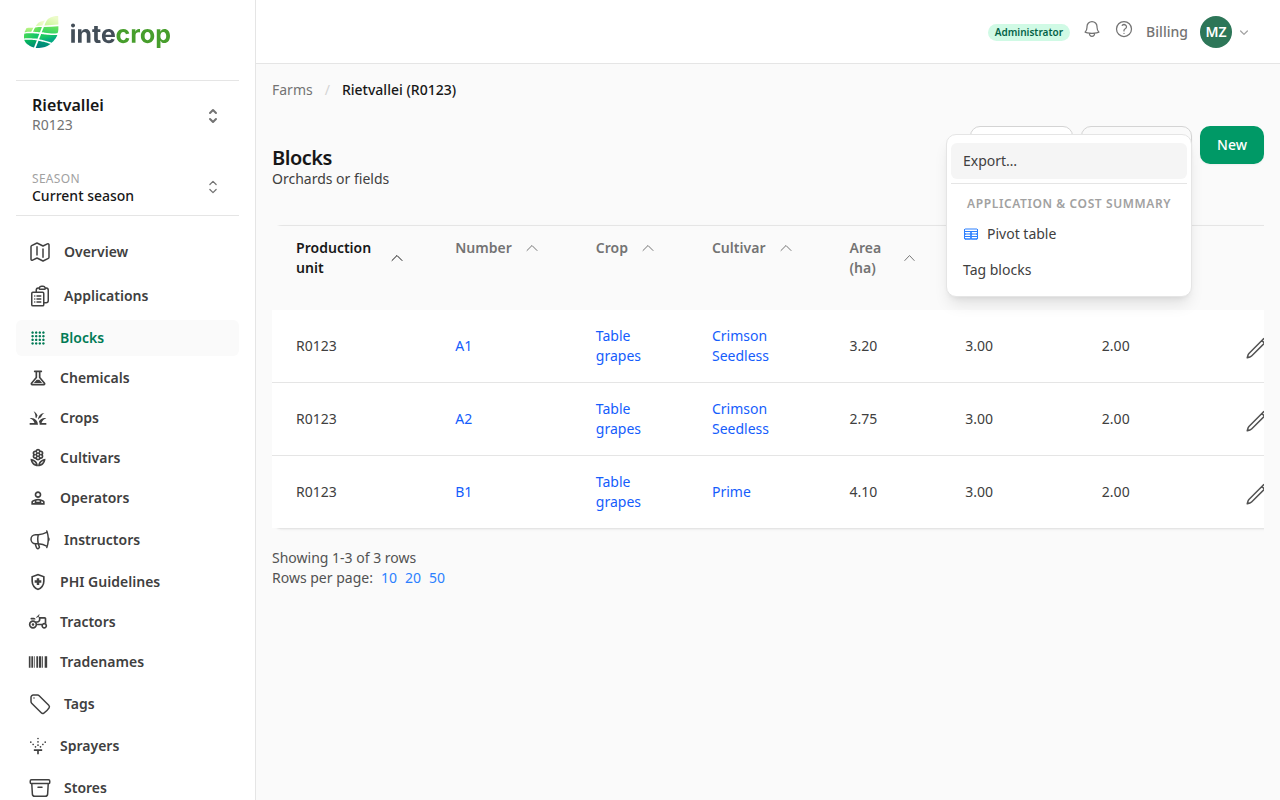The image size is (1280, 800).
Task: Set rows per page to 20
Action: (x=413, y=578)
